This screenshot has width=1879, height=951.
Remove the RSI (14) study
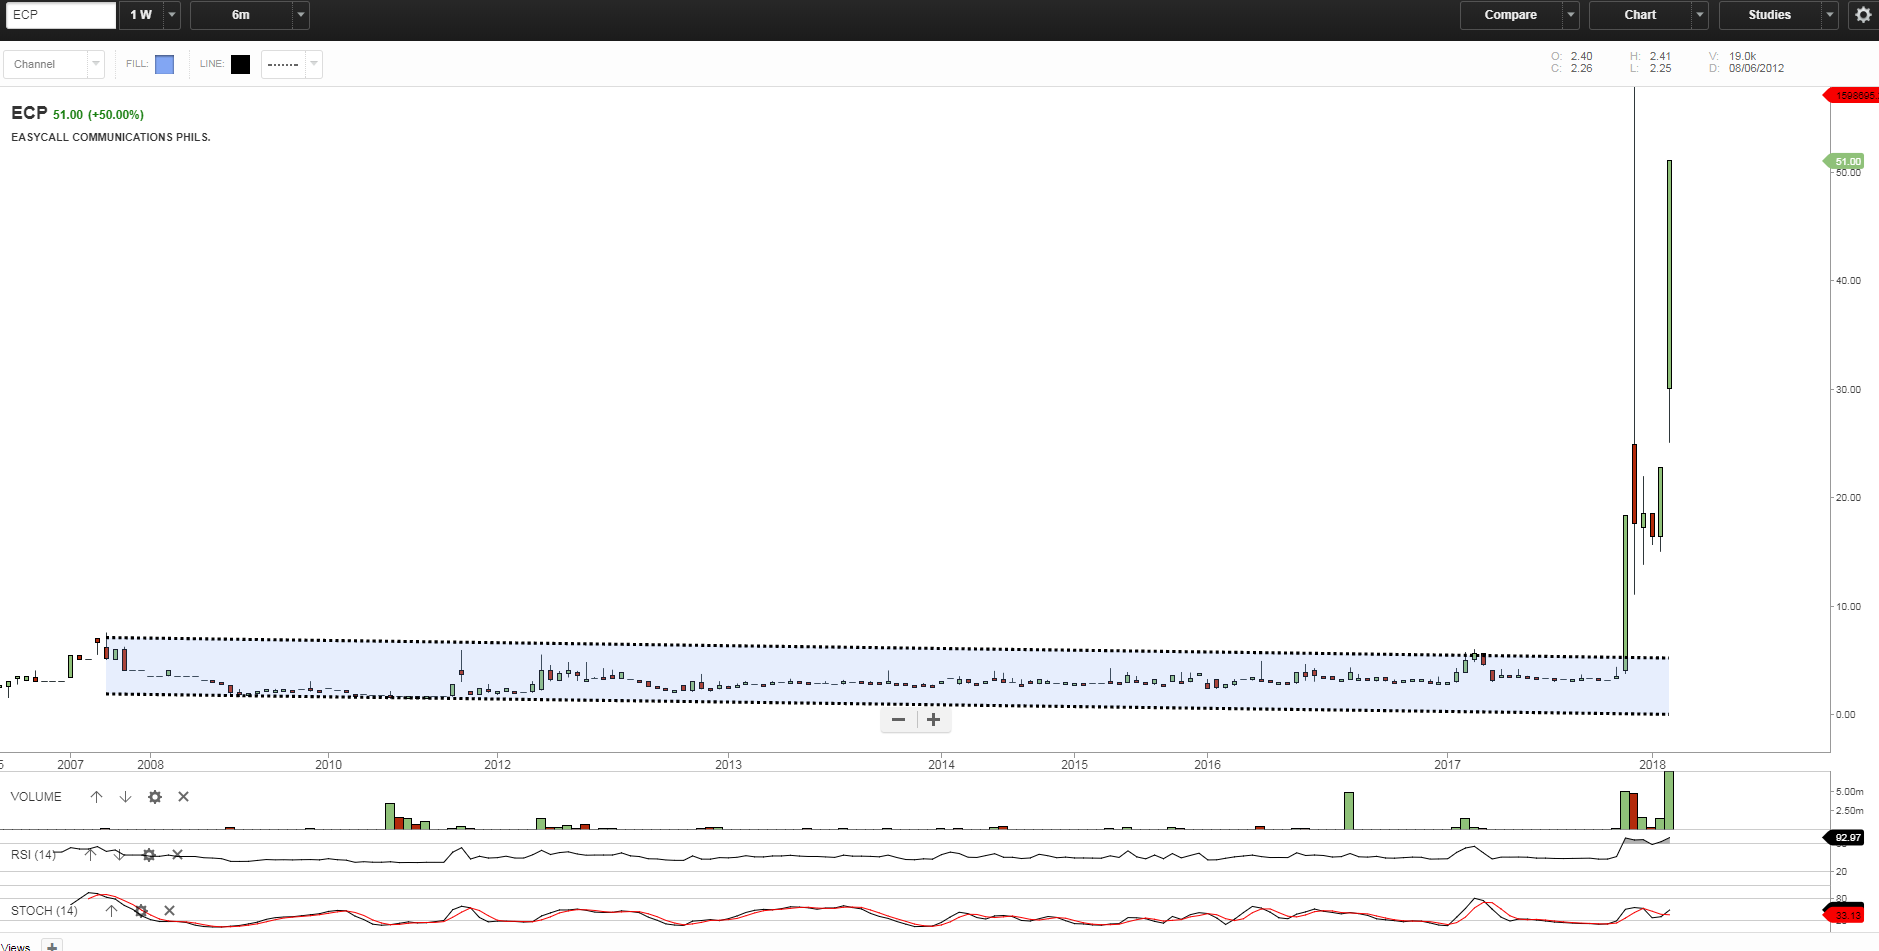pos(177,855)
